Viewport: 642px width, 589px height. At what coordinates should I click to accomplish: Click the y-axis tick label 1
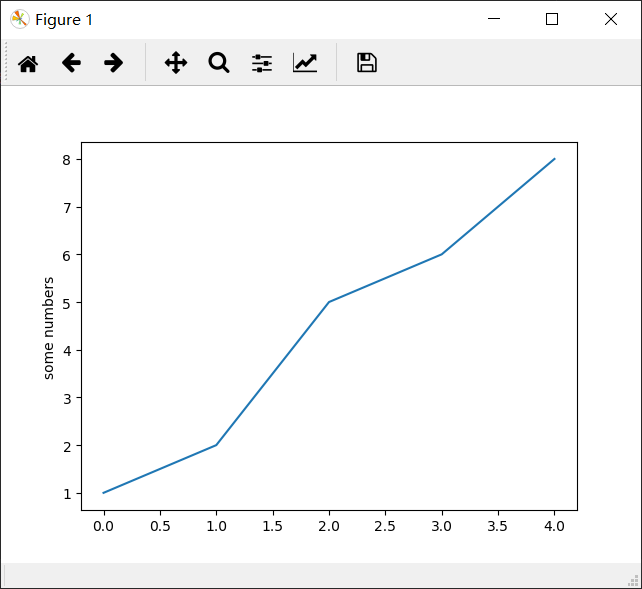point(67,494)
